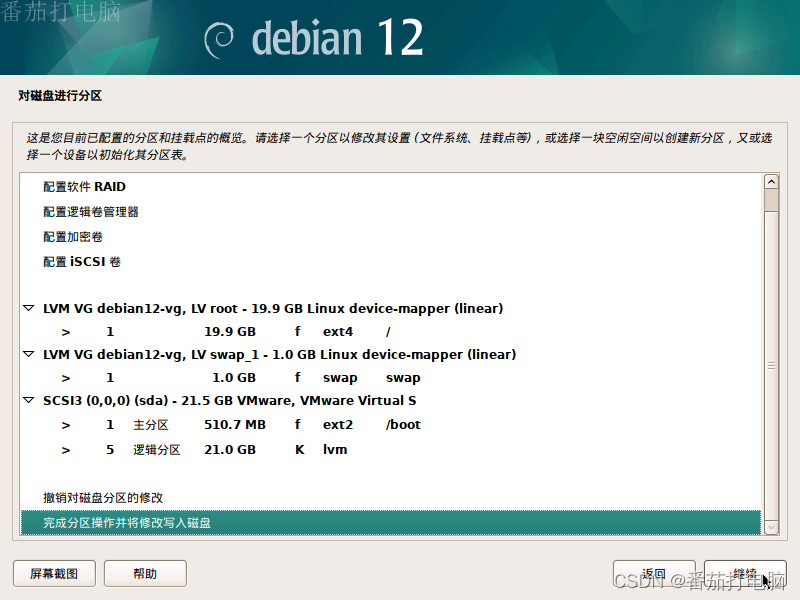Click the lvm usage label

pyautogui.click(x=335, y=449)
